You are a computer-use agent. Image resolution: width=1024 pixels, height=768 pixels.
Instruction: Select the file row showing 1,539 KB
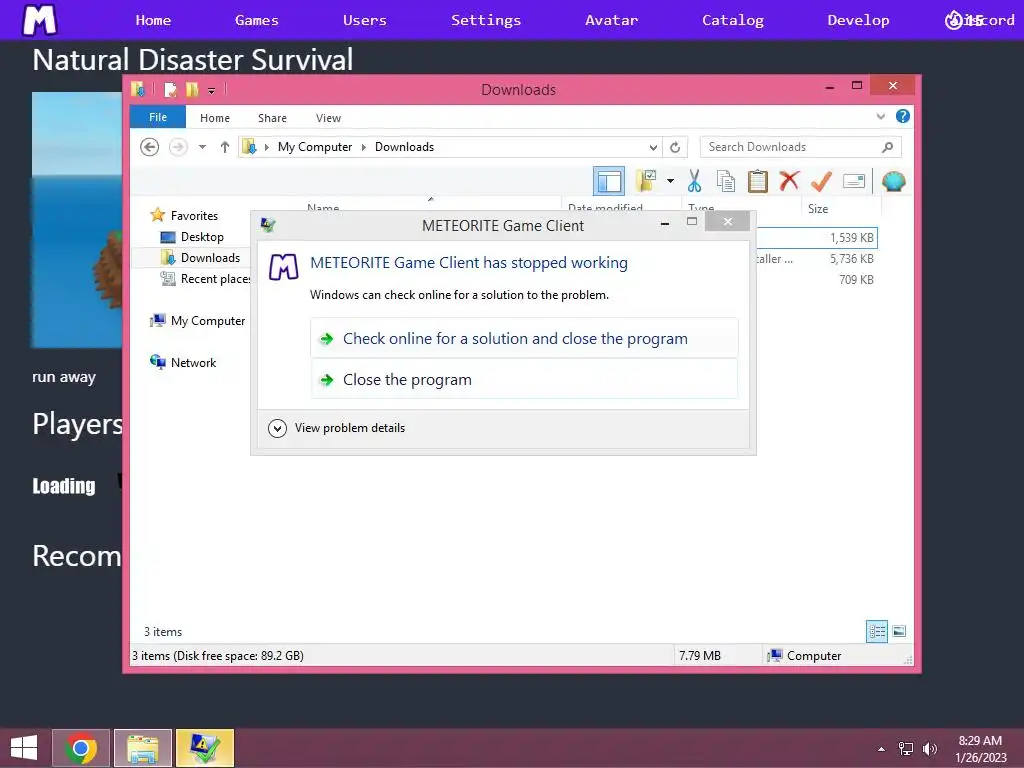816,238
